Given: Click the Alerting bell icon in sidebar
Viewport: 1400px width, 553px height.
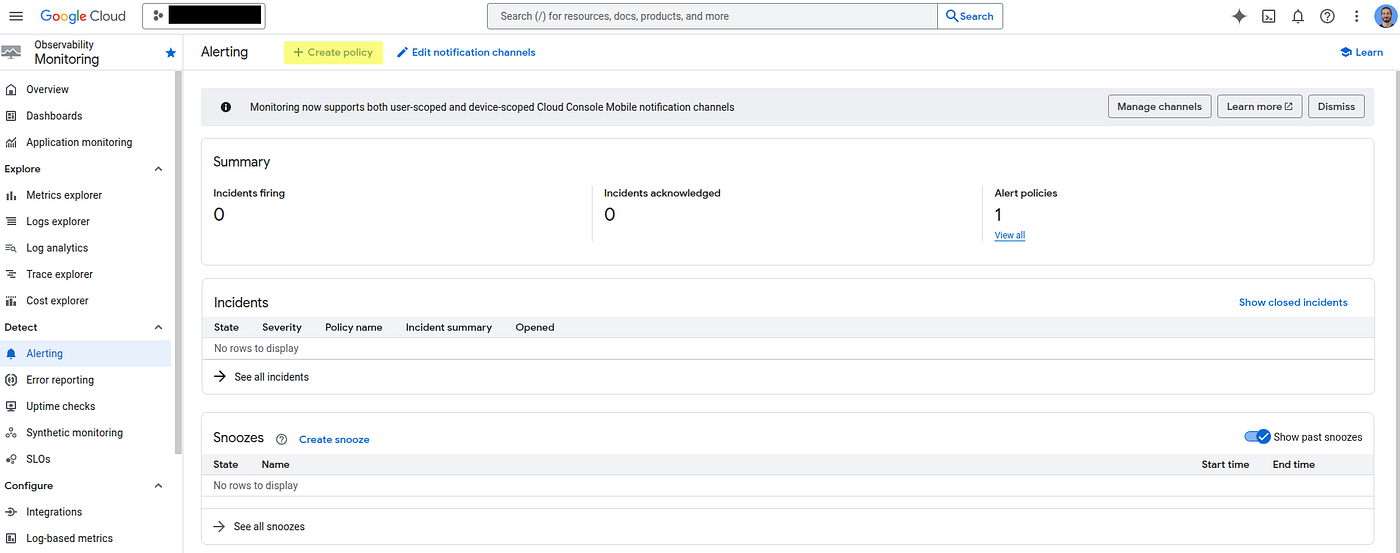Looking at the screenshot, I should coord(11,353).
